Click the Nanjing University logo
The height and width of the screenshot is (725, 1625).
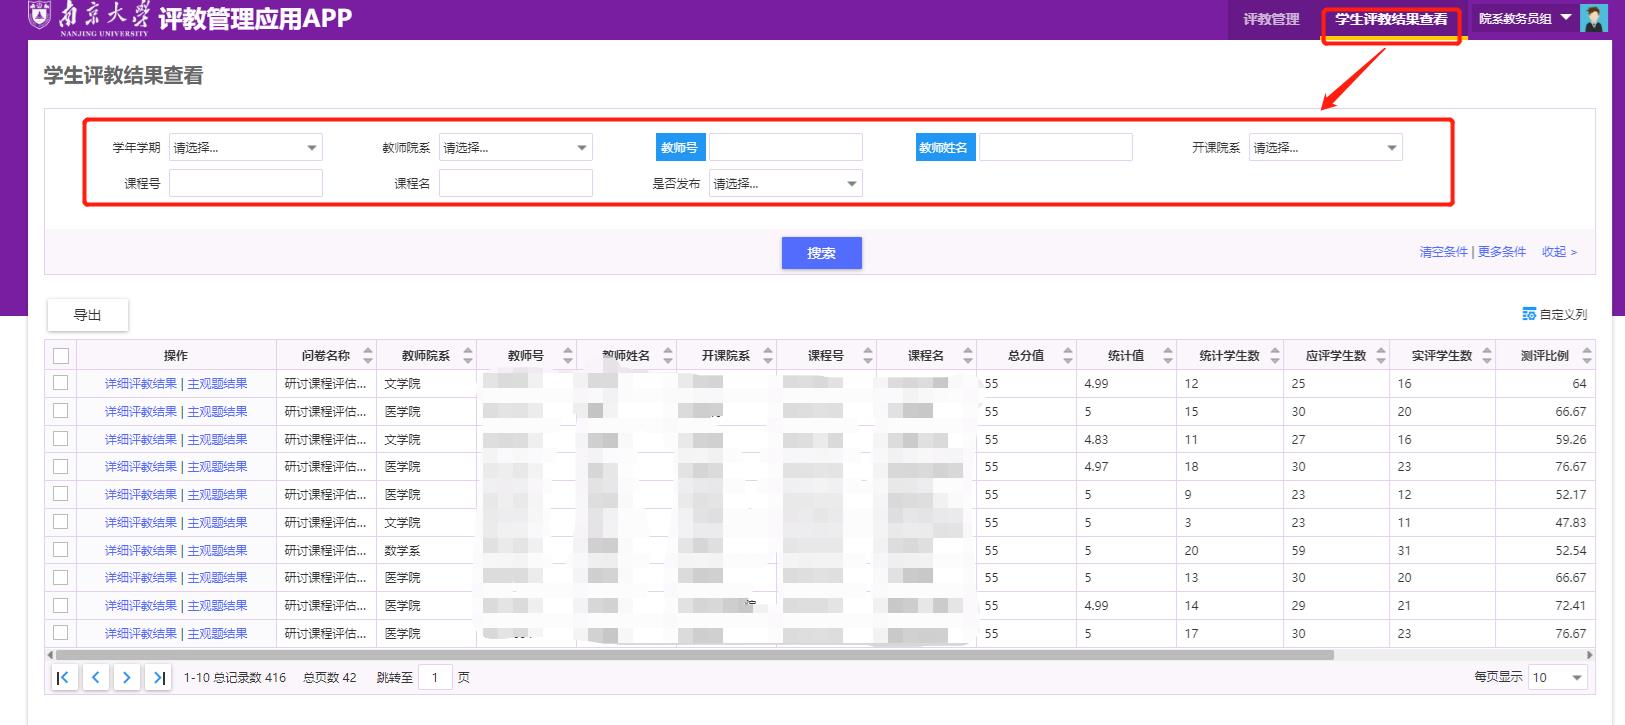(88, 18)
